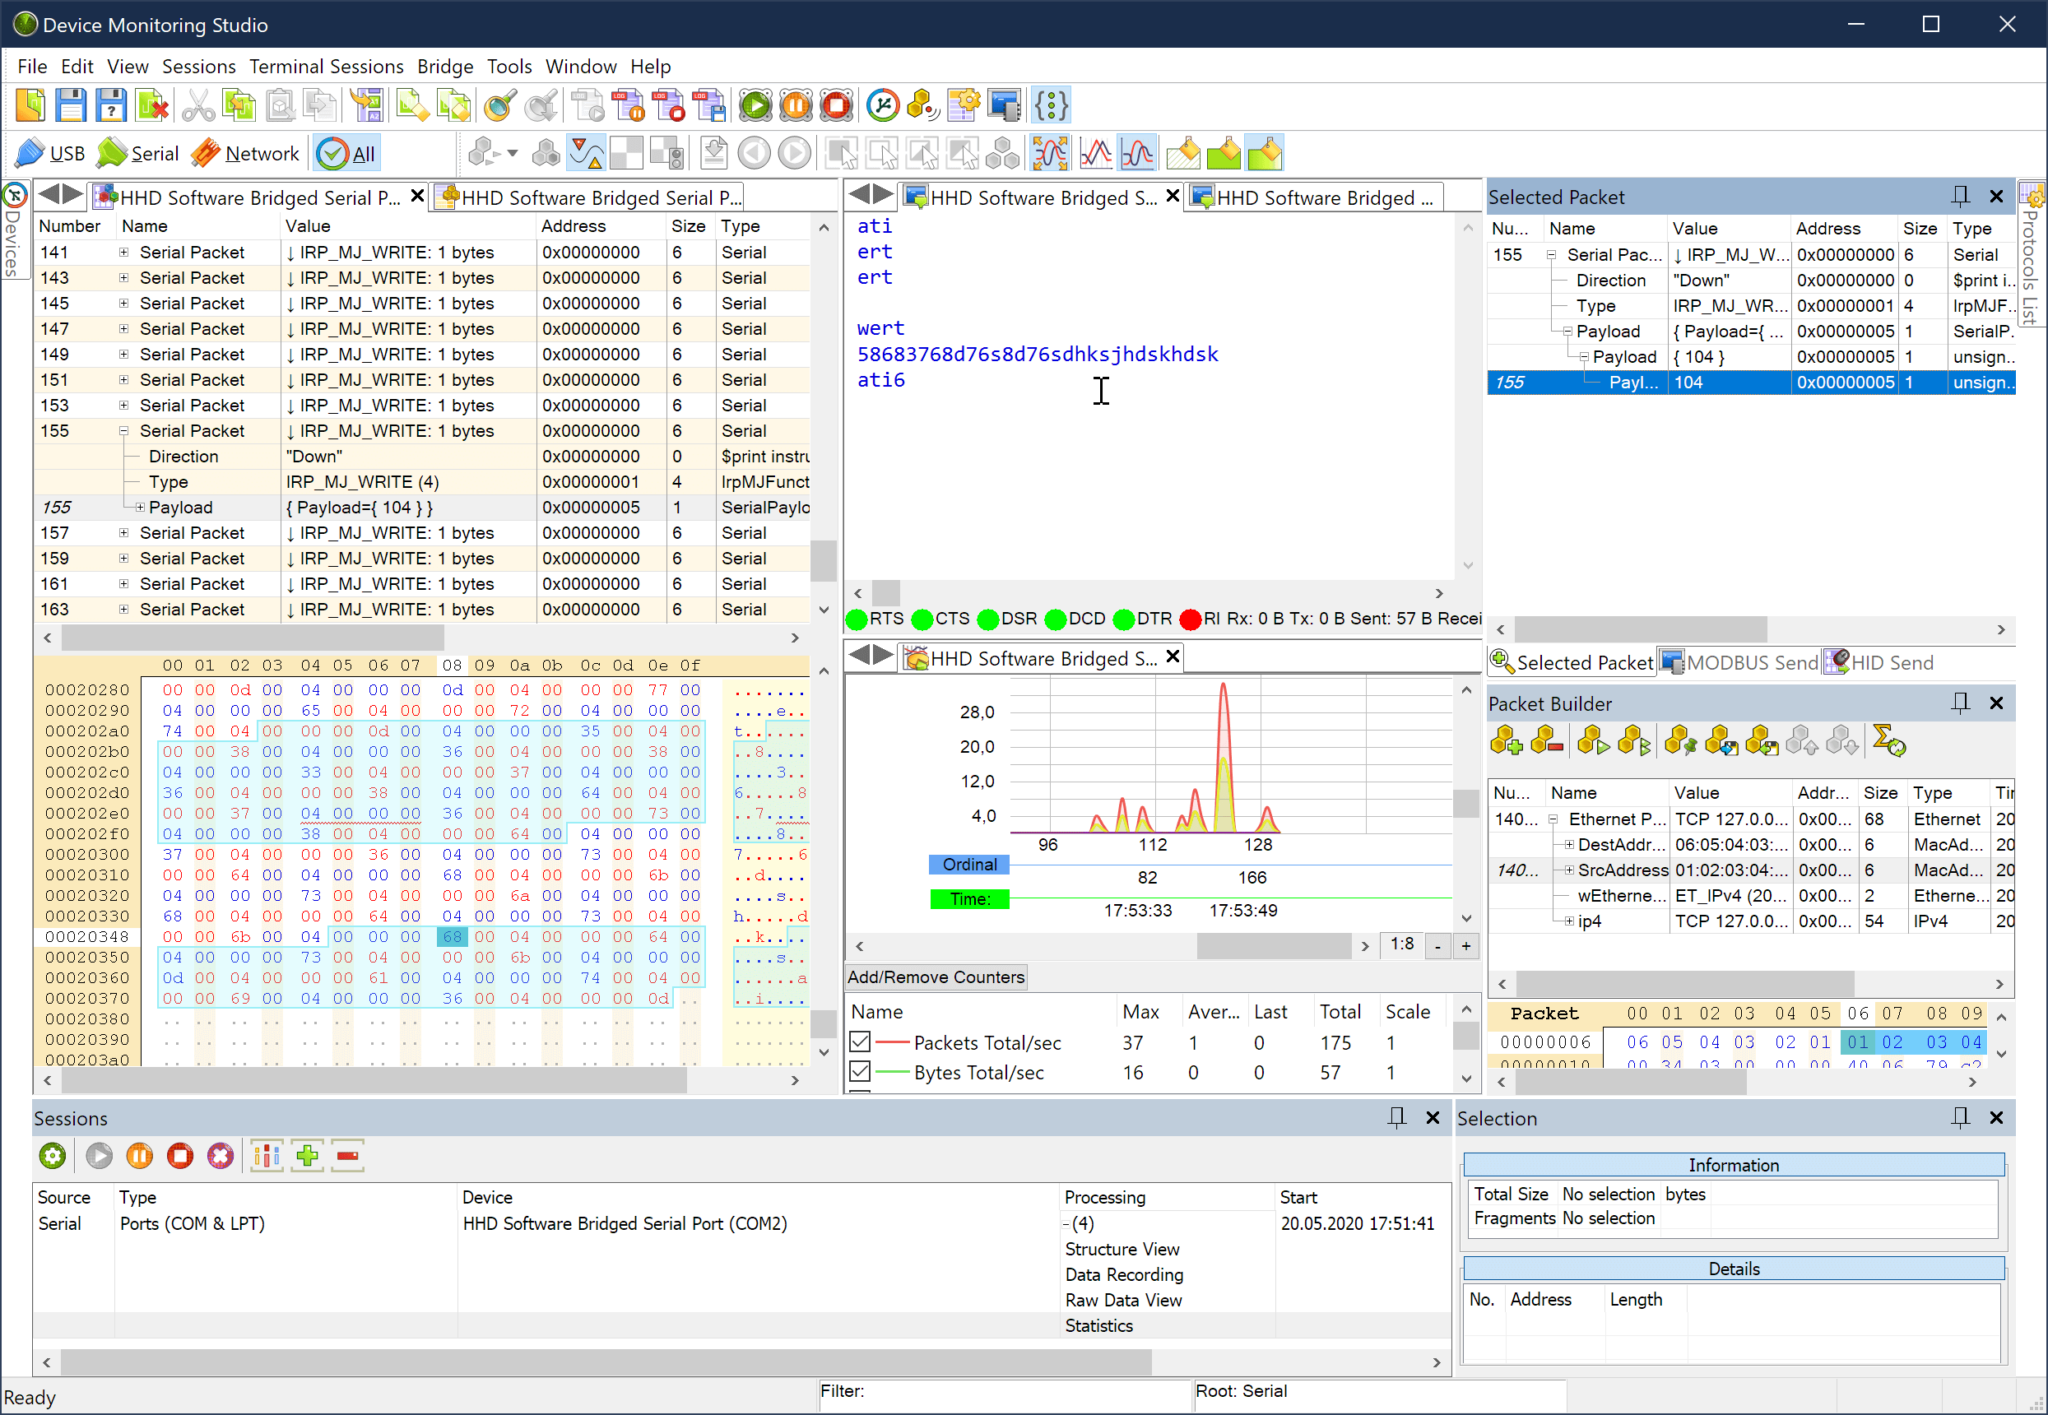
Task: Select the Serial device category button
Action: 138,153
